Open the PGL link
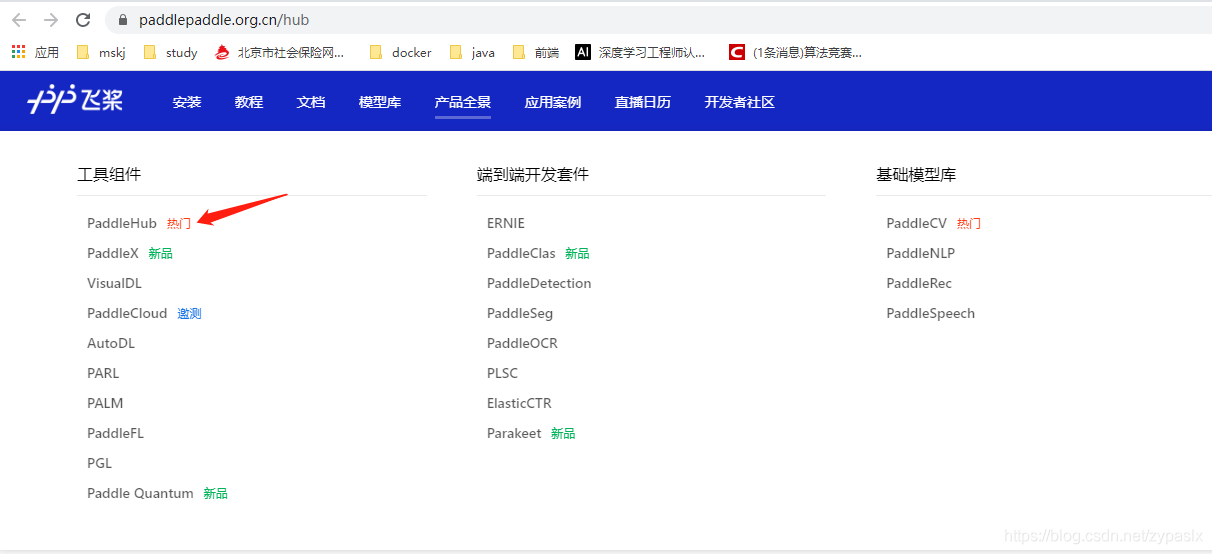 100,463
